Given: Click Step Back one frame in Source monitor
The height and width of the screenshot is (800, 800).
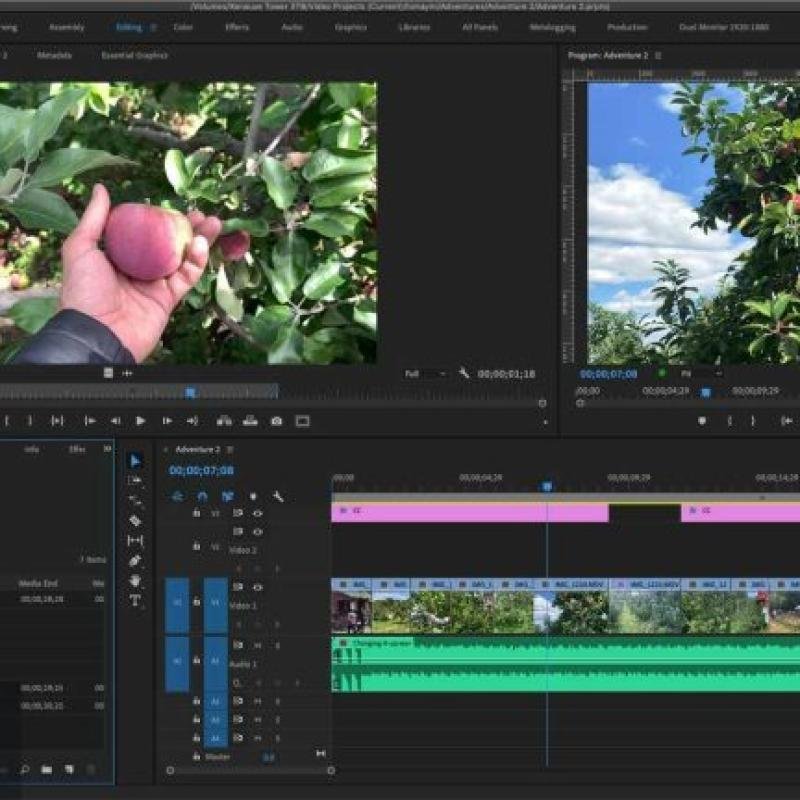Looking at the screenshot, I should tap(115, 421).
